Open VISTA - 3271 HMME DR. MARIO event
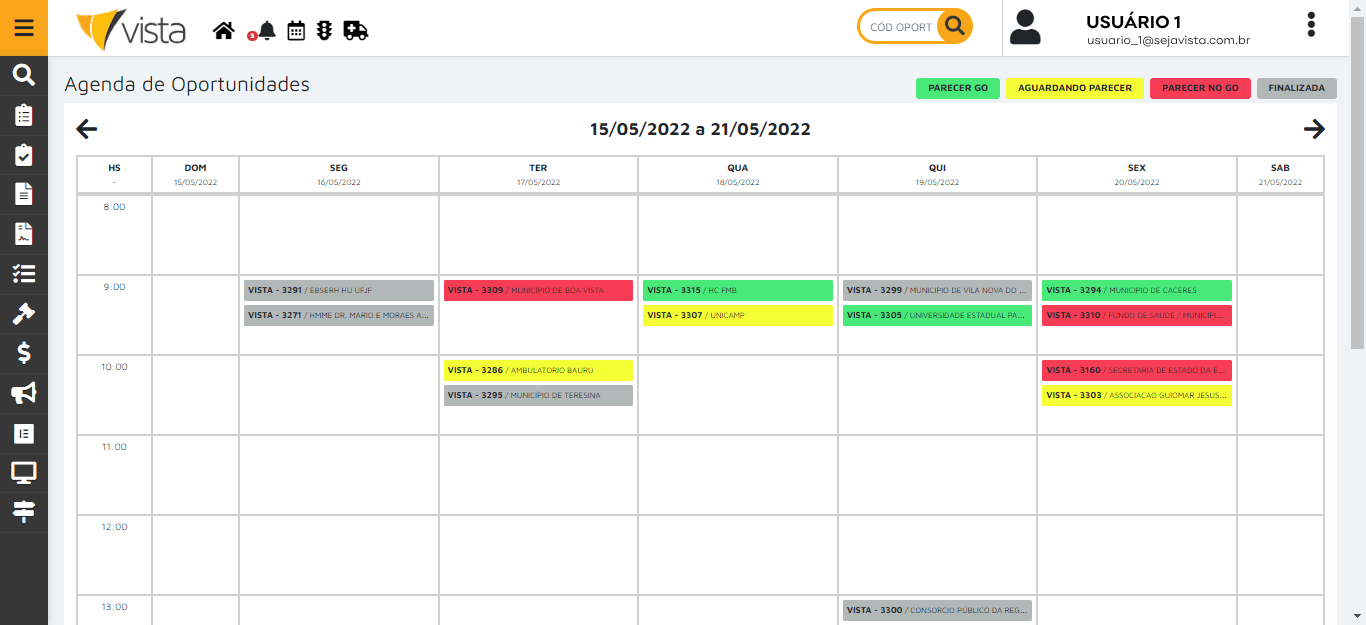This screenshot has width=1366, height=625. (x=339, y=315)
